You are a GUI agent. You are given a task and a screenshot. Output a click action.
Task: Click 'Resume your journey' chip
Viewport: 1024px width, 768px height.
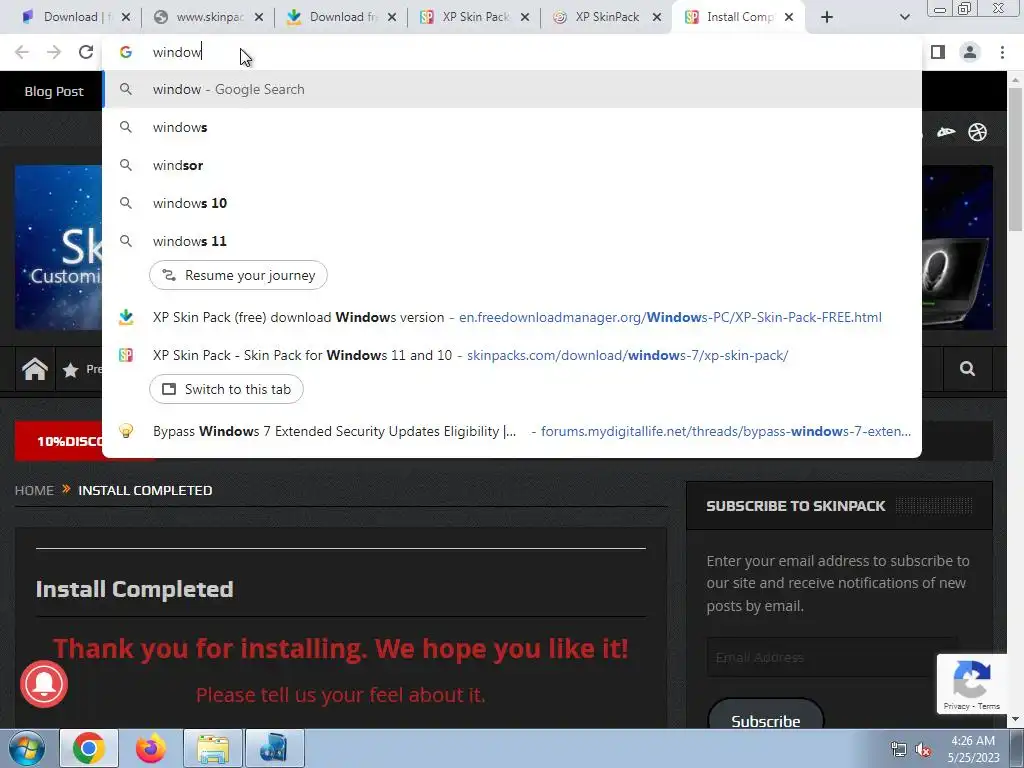tap(238, 275)
